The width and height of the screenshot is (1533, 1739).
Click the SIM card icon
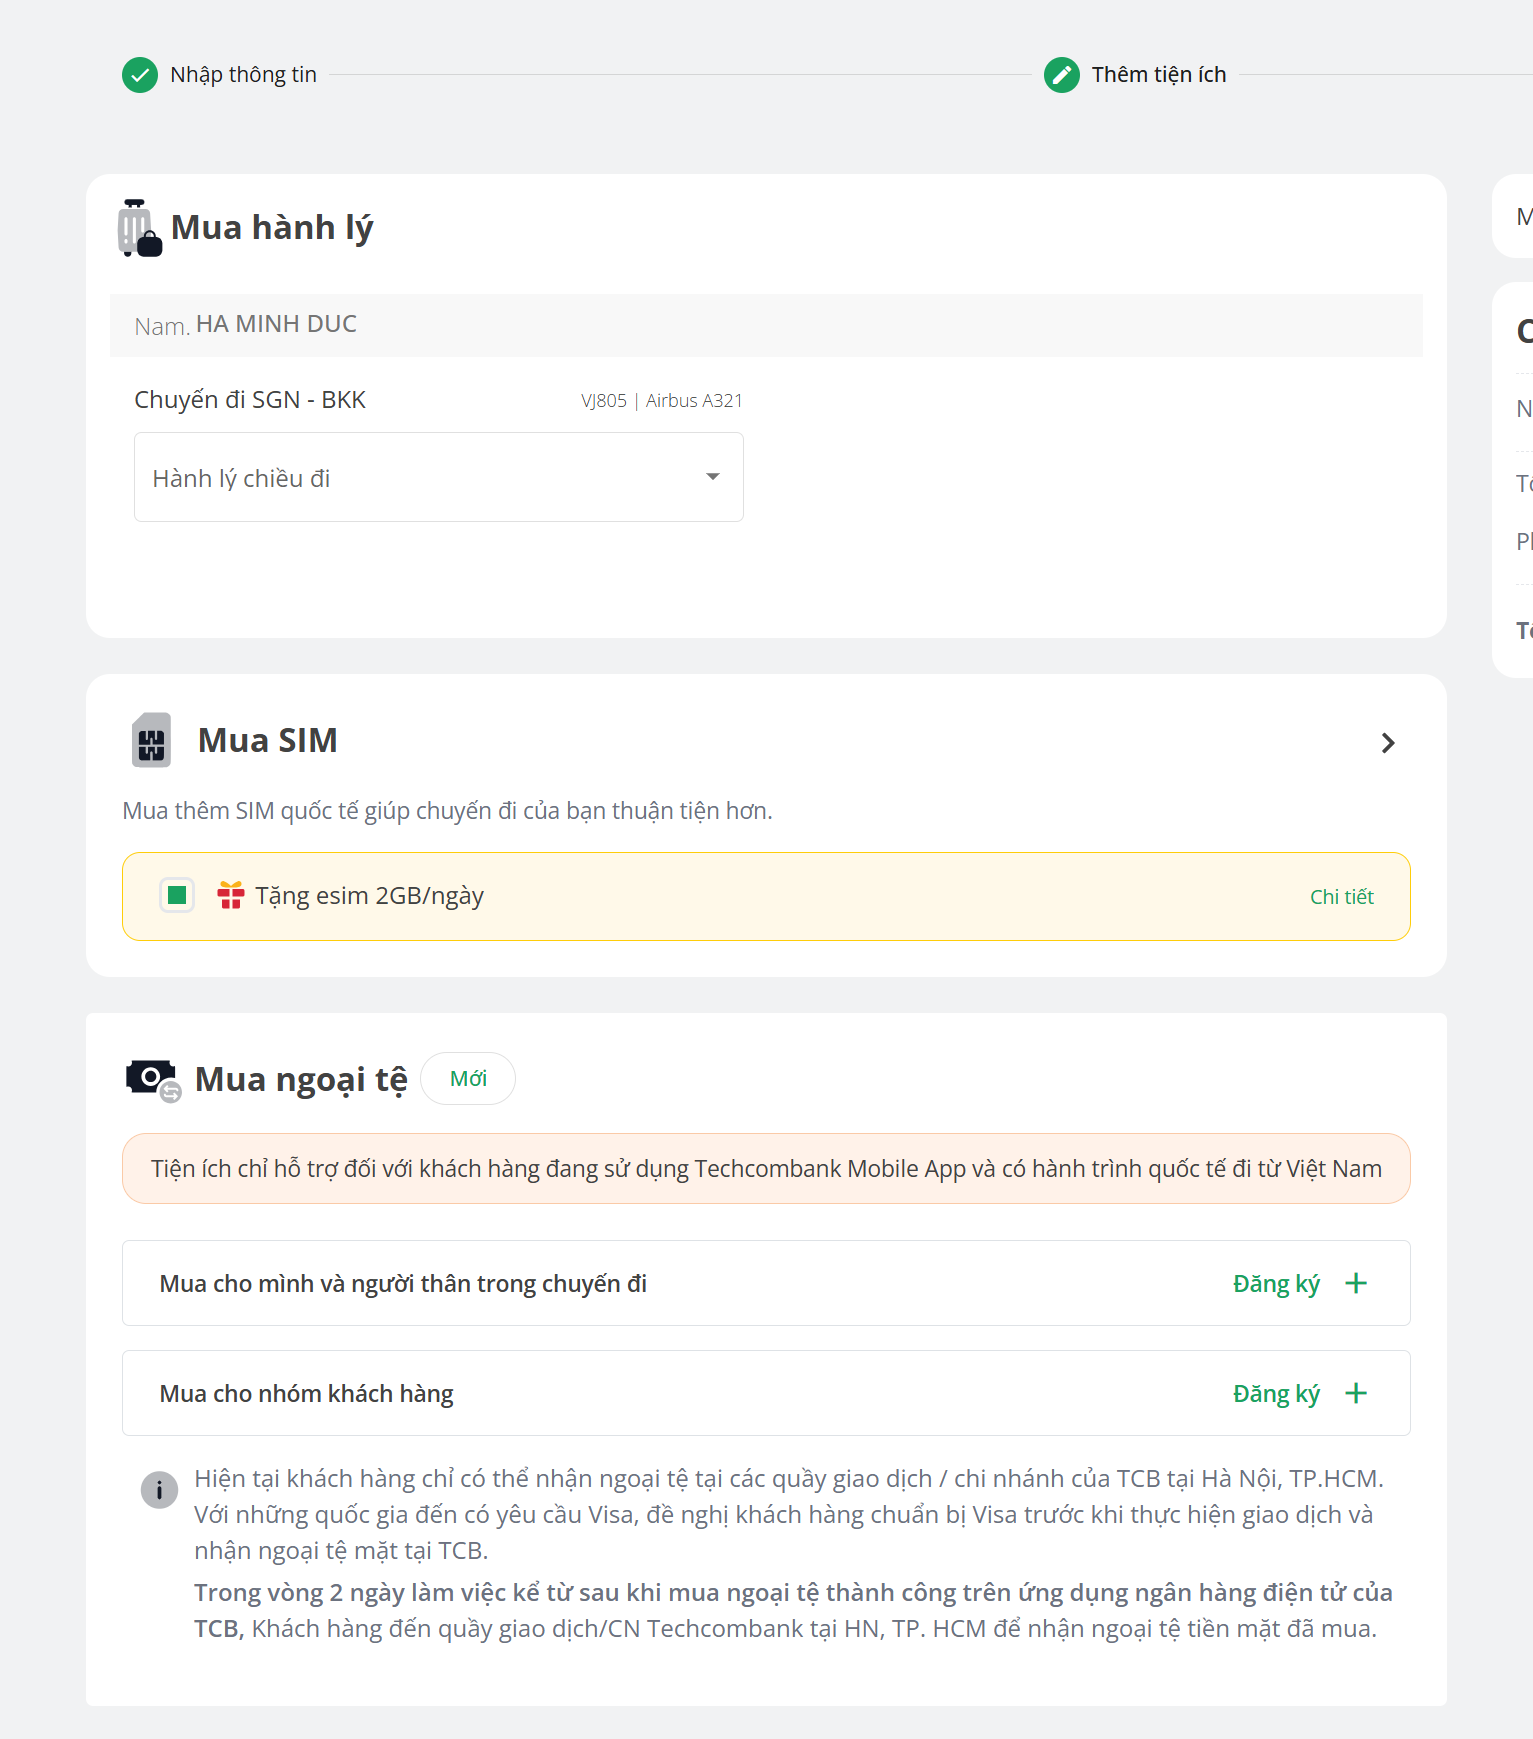152,741
